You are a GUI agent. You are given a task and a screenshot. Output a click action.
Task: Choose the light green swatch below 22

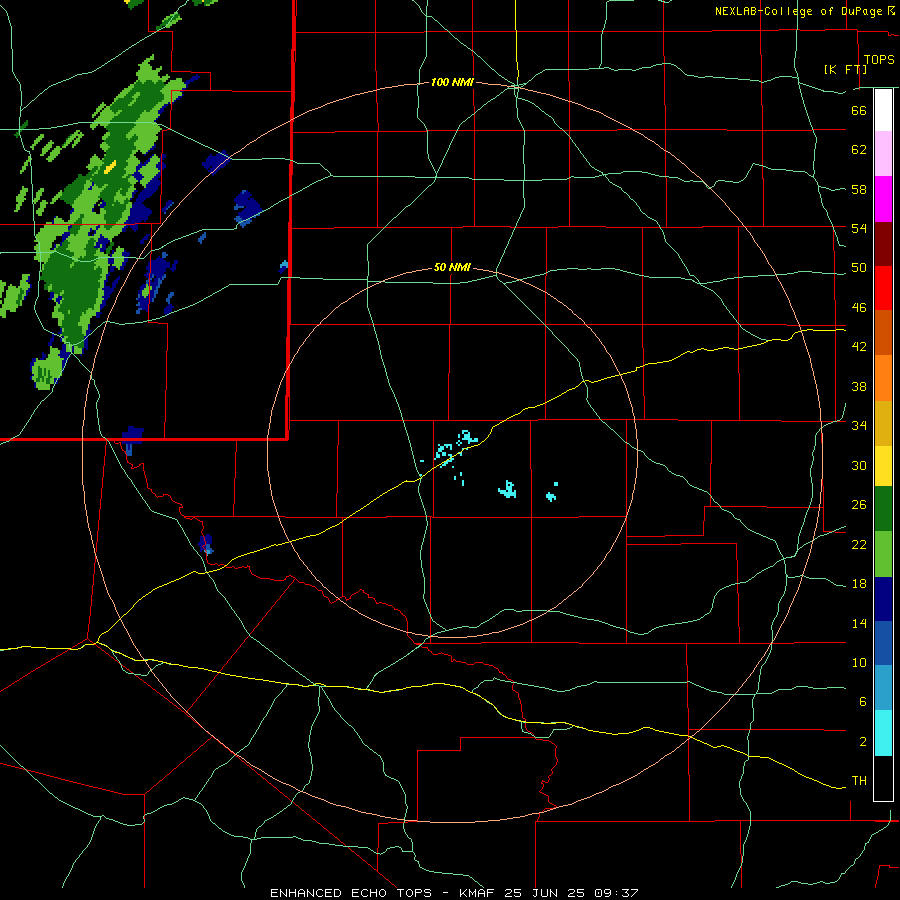(883, 554)
